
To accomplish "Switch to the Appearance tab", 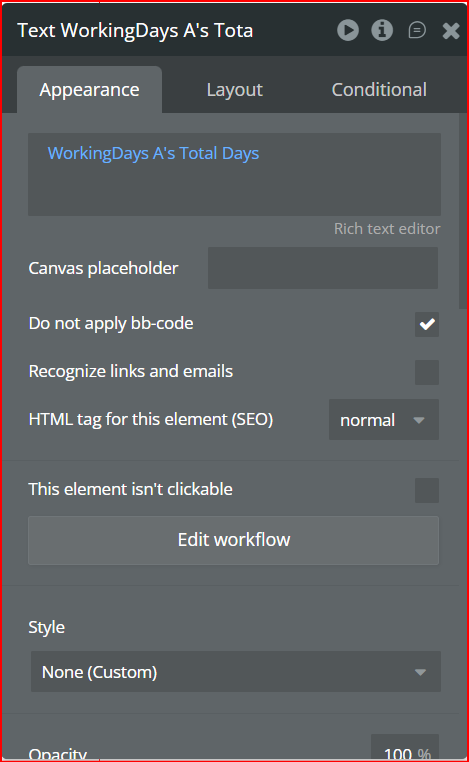I will click(89, 89).
